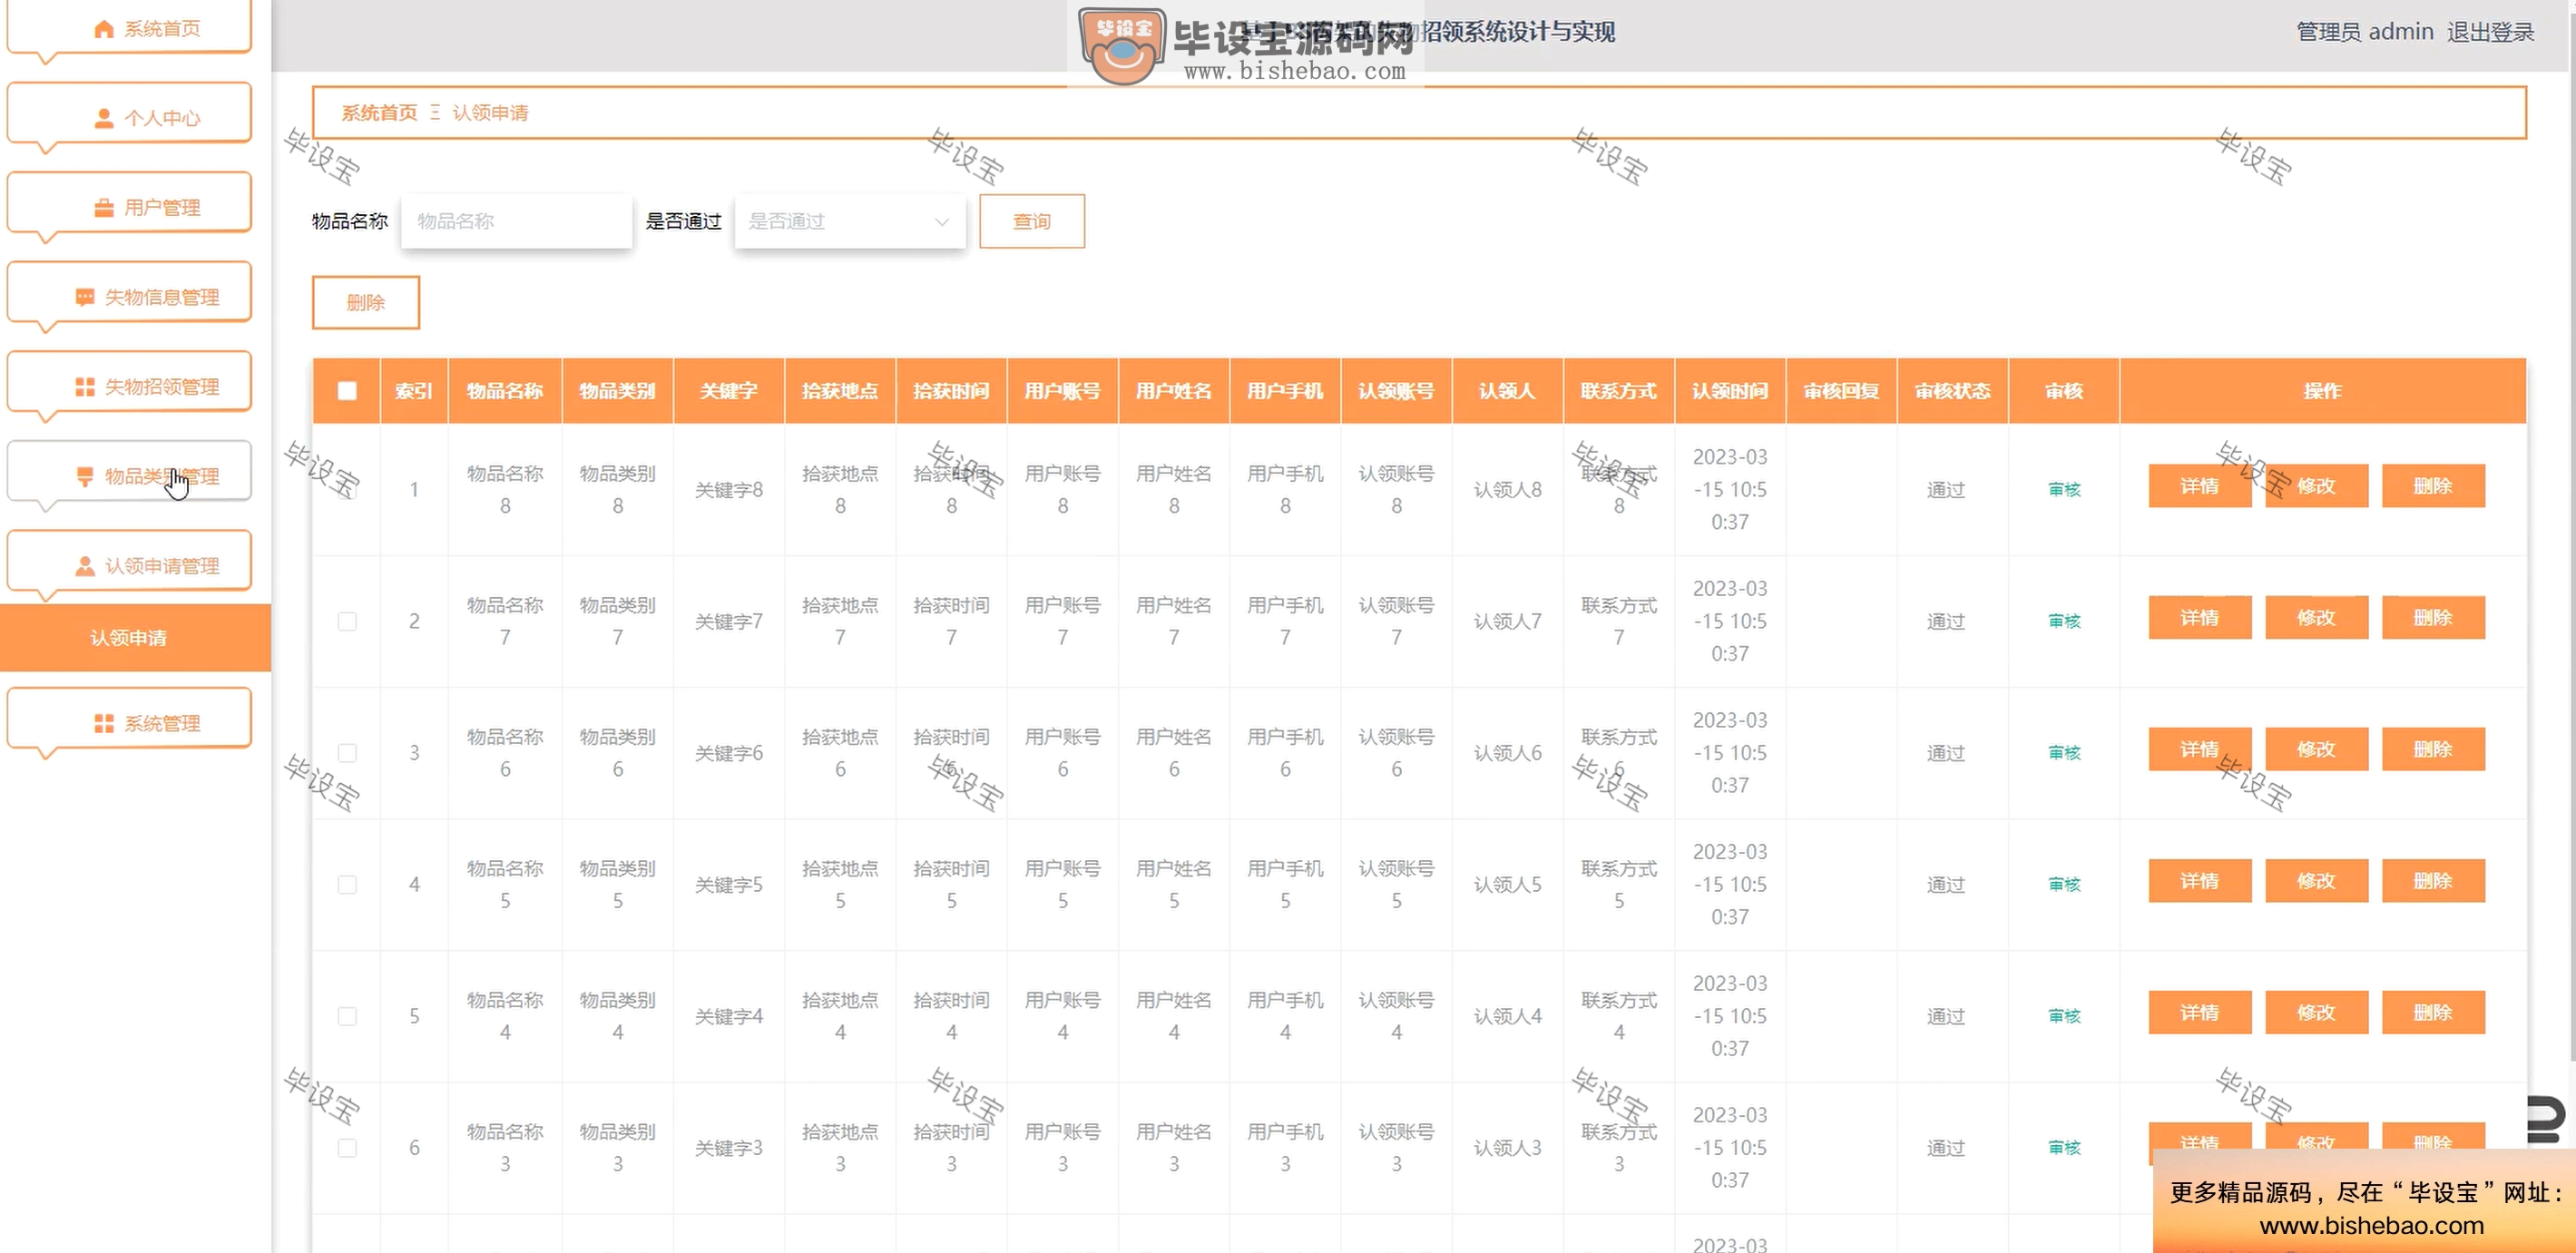Click 审核 link in row 5

2064,1016
